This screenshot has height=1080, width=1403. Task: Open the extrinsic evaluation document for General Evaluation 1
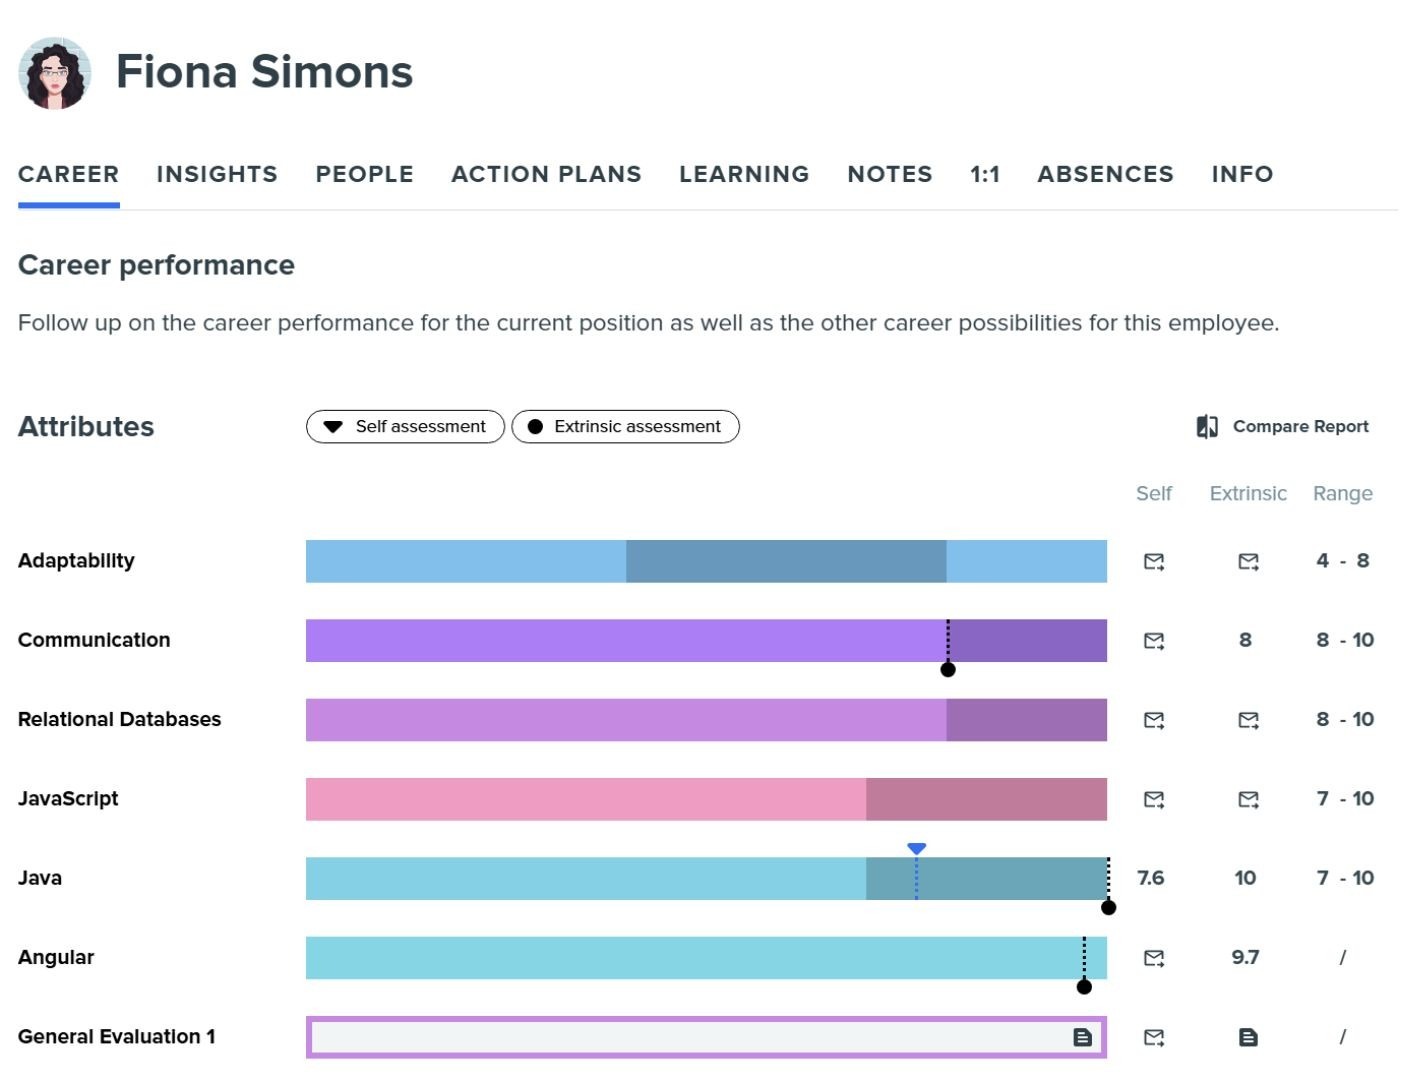tap(1247, 1037)
